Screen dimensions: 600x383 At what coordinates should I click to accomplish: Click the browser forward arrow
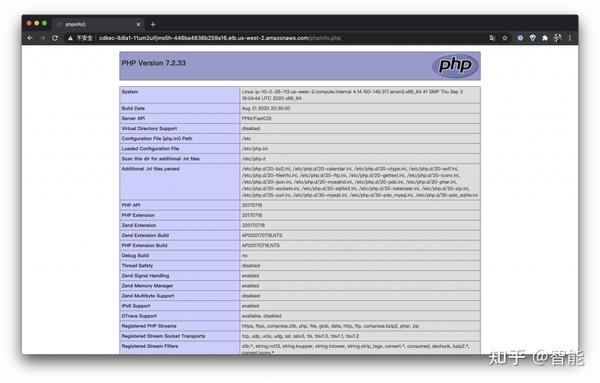point(42,38)
